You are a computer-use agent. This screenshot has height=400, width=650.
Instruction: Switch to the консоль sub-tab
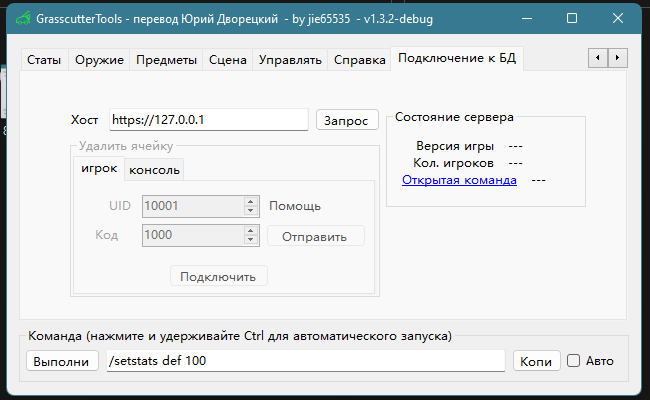click(154, 170)
